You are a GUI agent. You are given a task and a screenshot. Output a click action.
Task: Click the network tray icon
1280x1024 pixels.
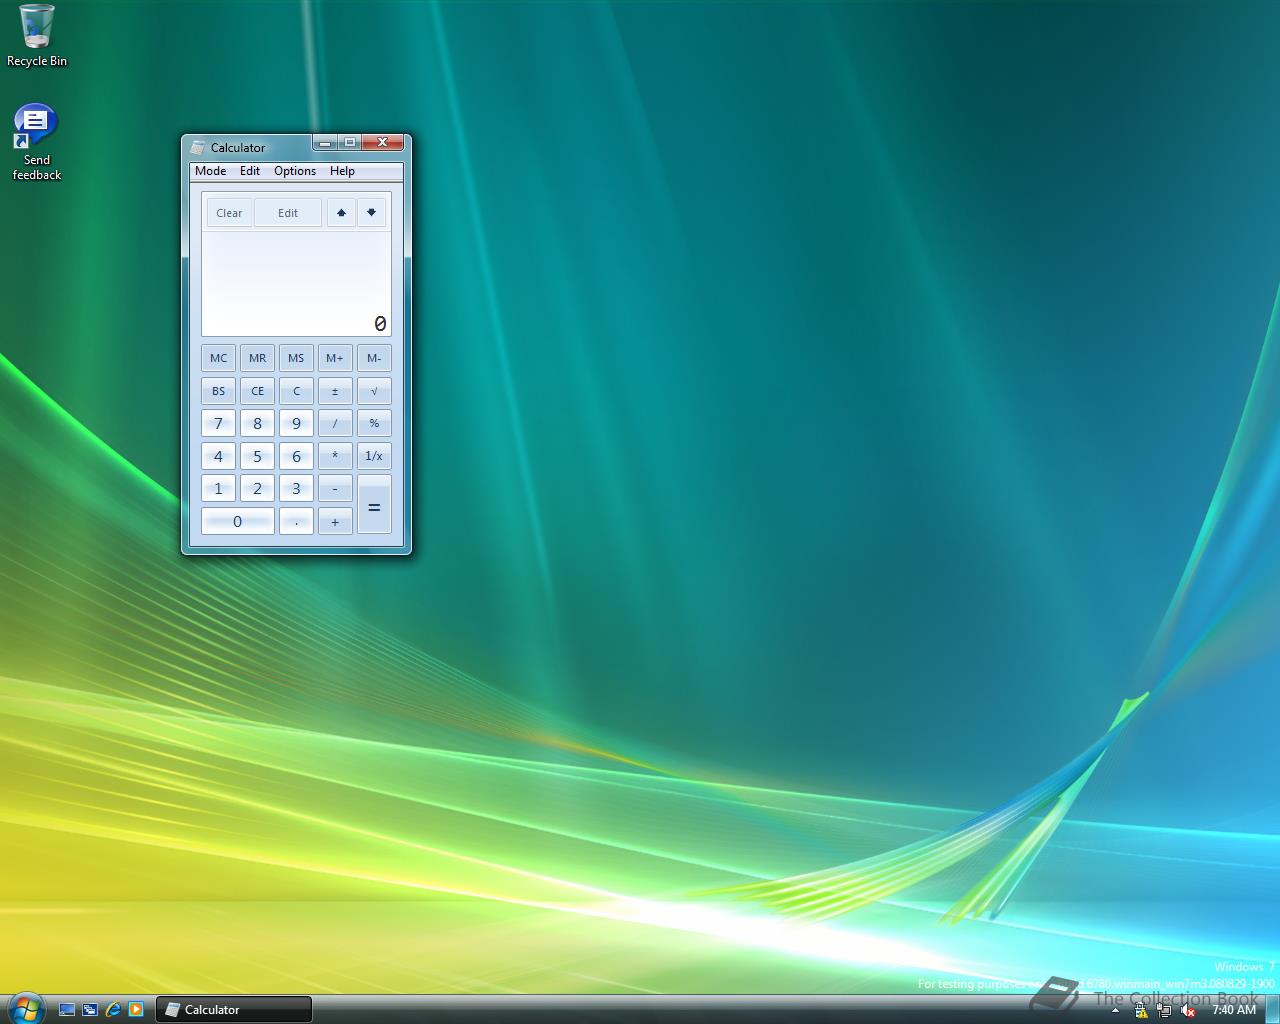pyautogui.click(x=1164, y=1010)
